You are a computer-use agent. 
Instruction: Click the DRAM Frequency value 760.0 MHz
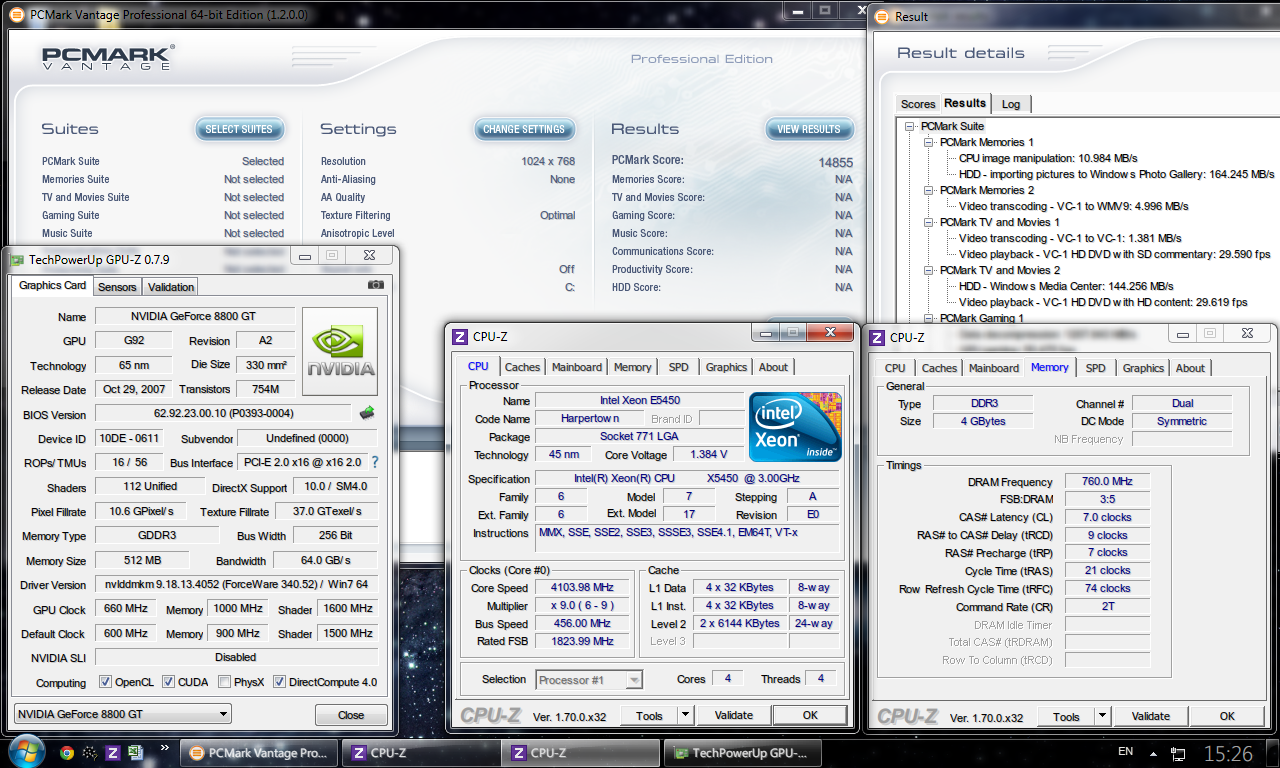(x=1108, y=482)
